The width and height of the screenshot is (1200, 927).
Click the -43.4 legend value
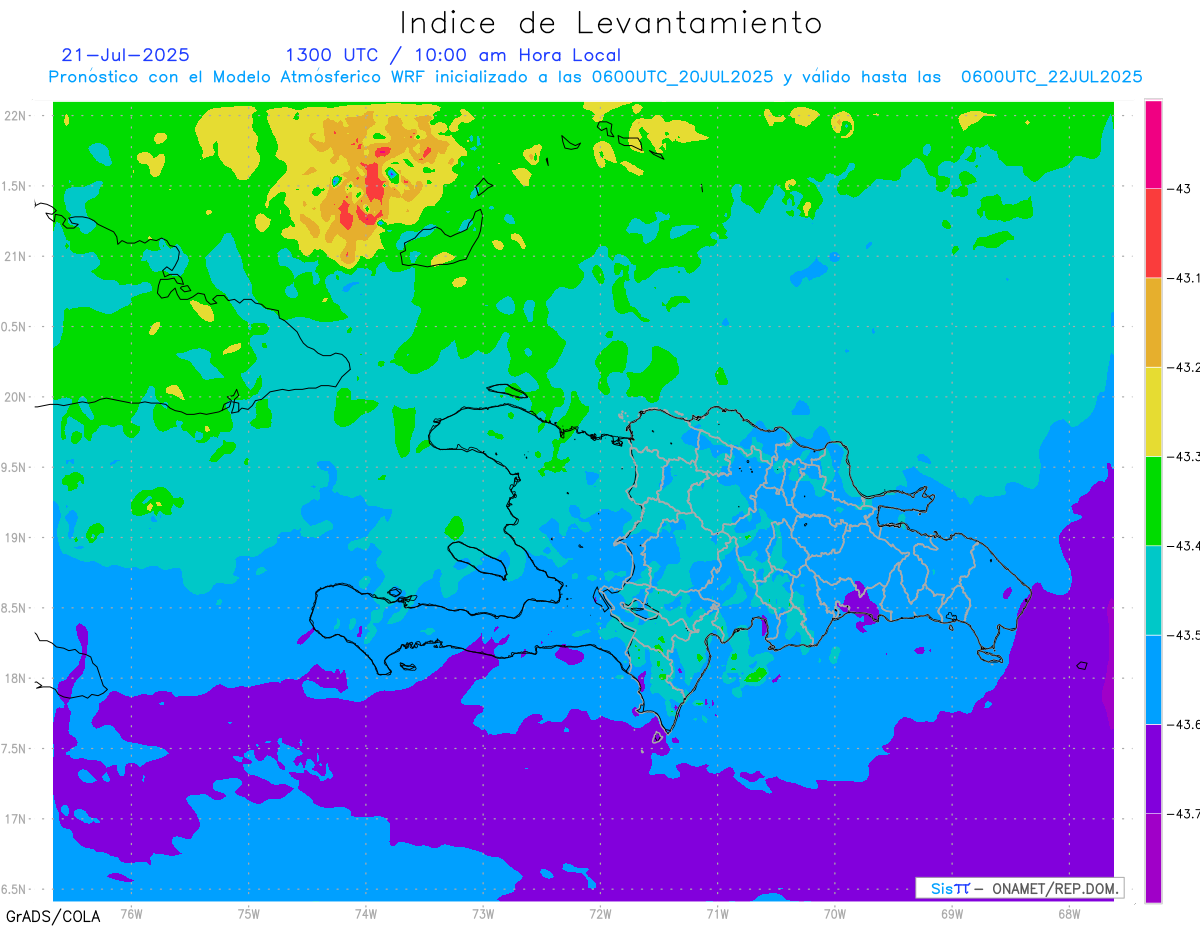(x=1183, y=545)
